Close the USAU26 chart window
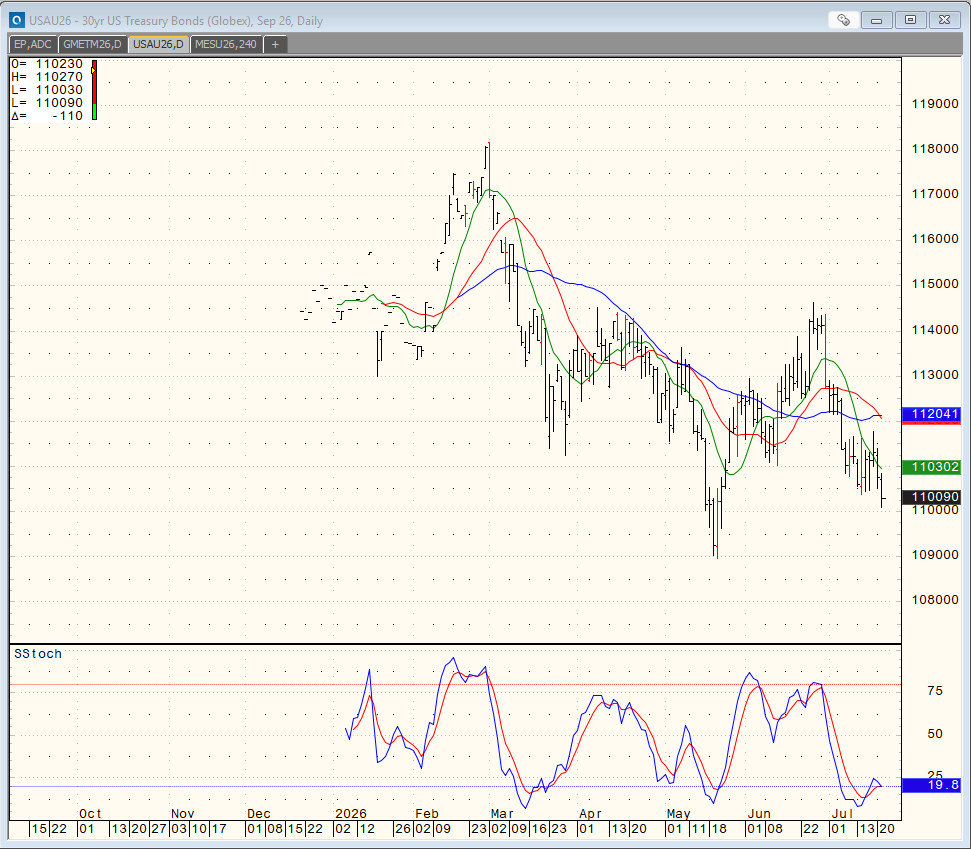 point(944,20)
